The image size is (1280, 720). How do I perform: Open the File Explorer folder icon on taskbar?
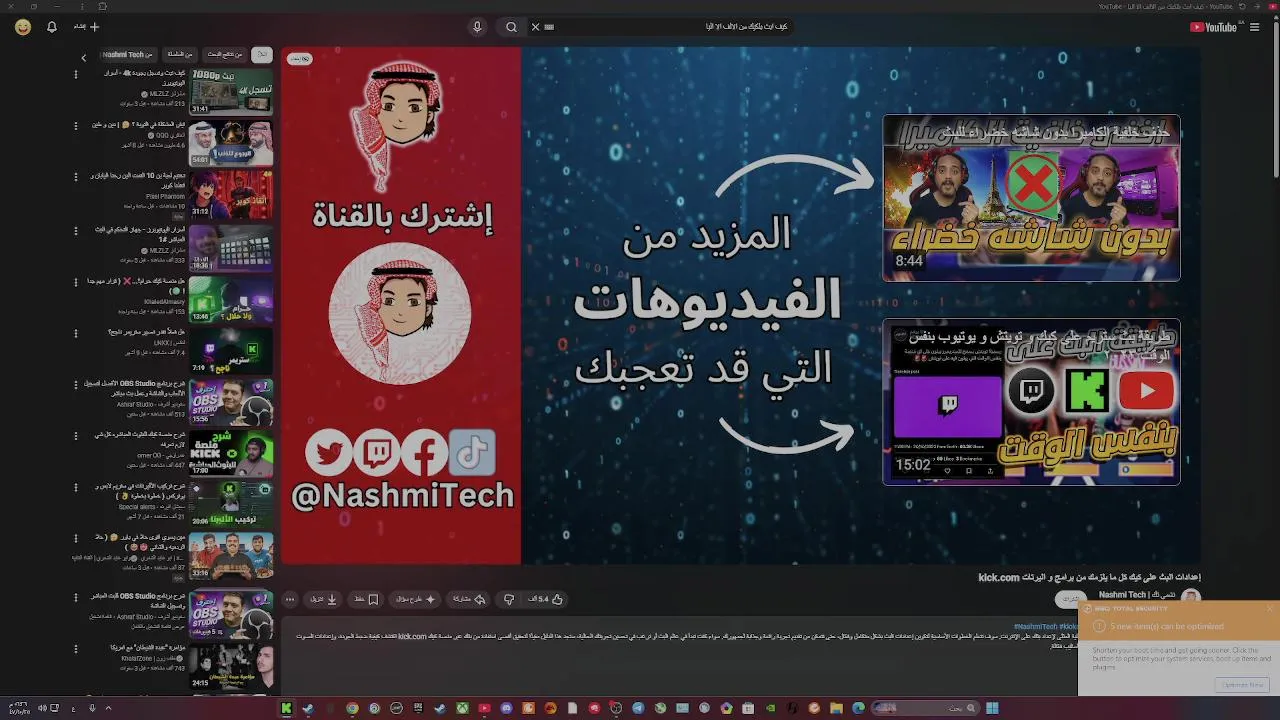coord(836,708)
